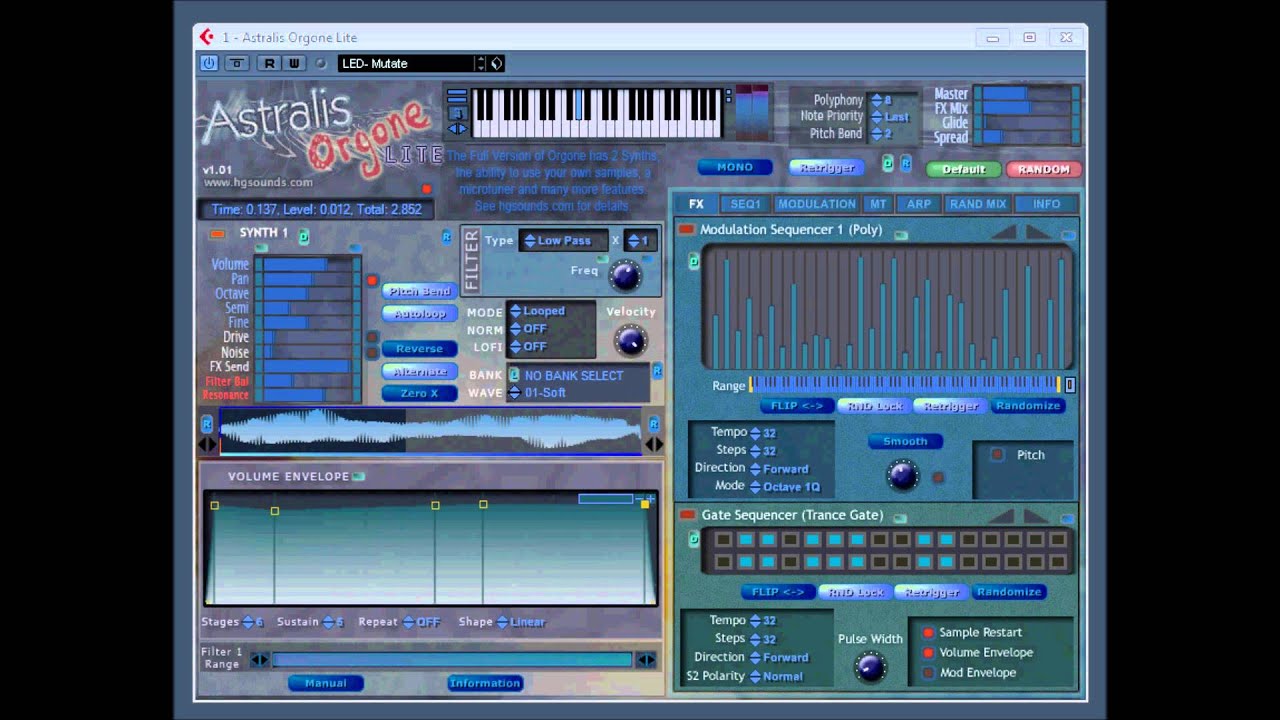Switch to the FX tab

(696, 204)
